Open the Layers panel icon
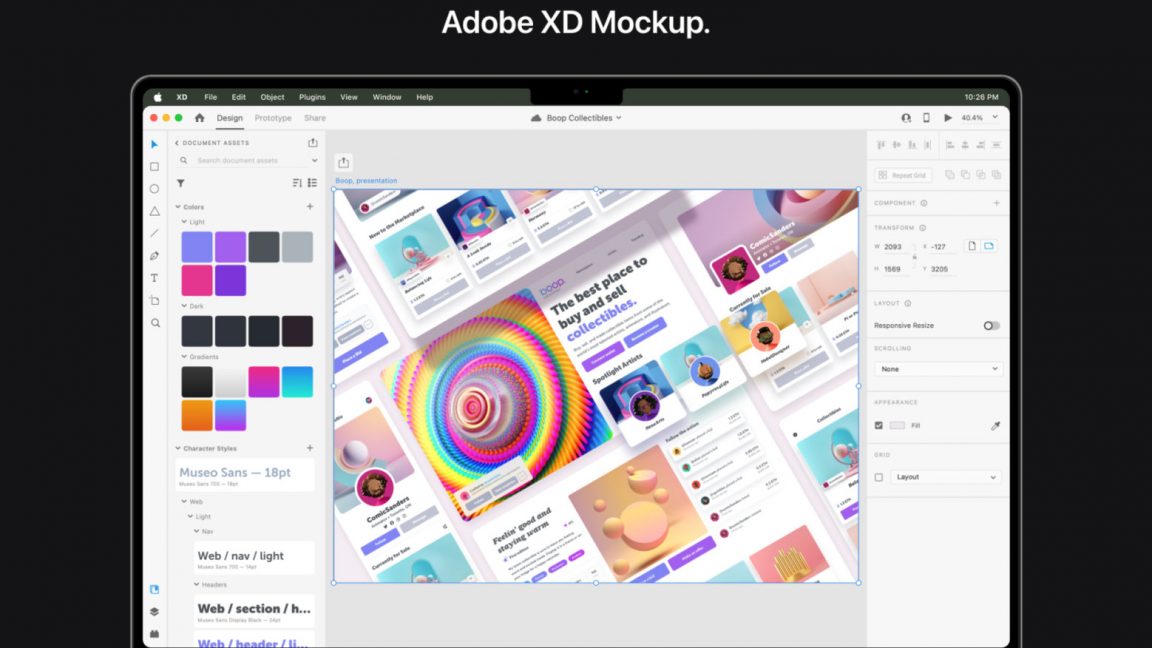 154,611
